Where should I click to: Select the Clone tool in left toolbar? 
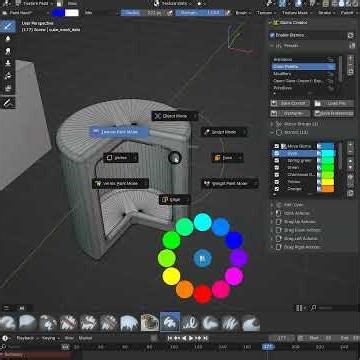(x=8, y=63)
